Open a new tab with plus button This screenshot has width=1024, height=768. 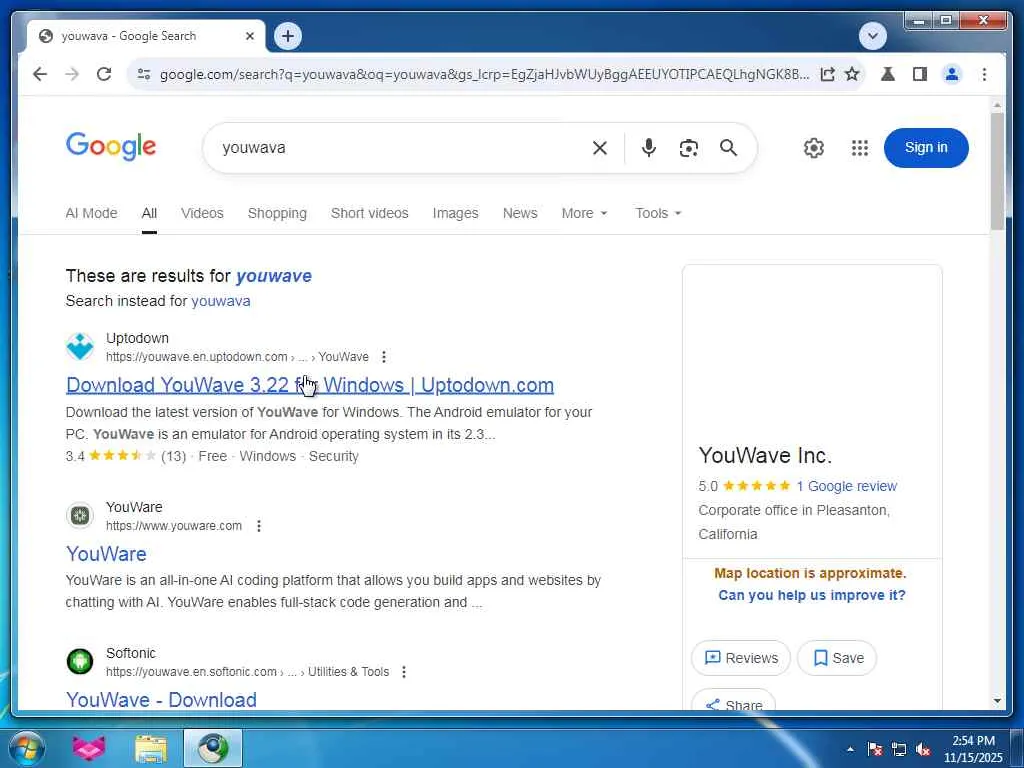coord(288,36)
